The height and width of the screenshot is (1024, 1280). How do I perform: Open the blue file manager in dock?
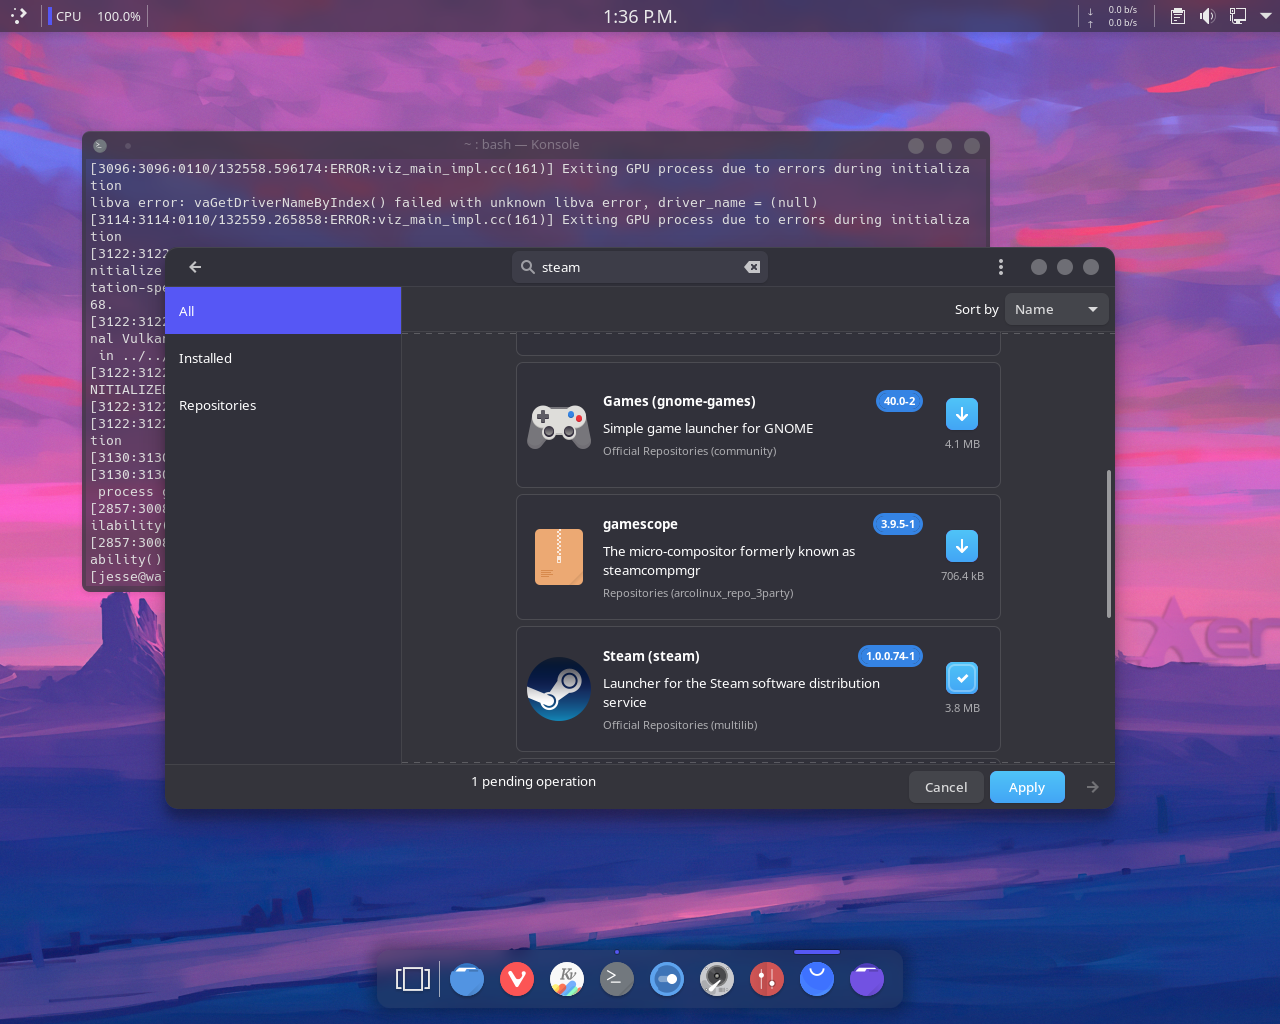(x=467, y=979)
